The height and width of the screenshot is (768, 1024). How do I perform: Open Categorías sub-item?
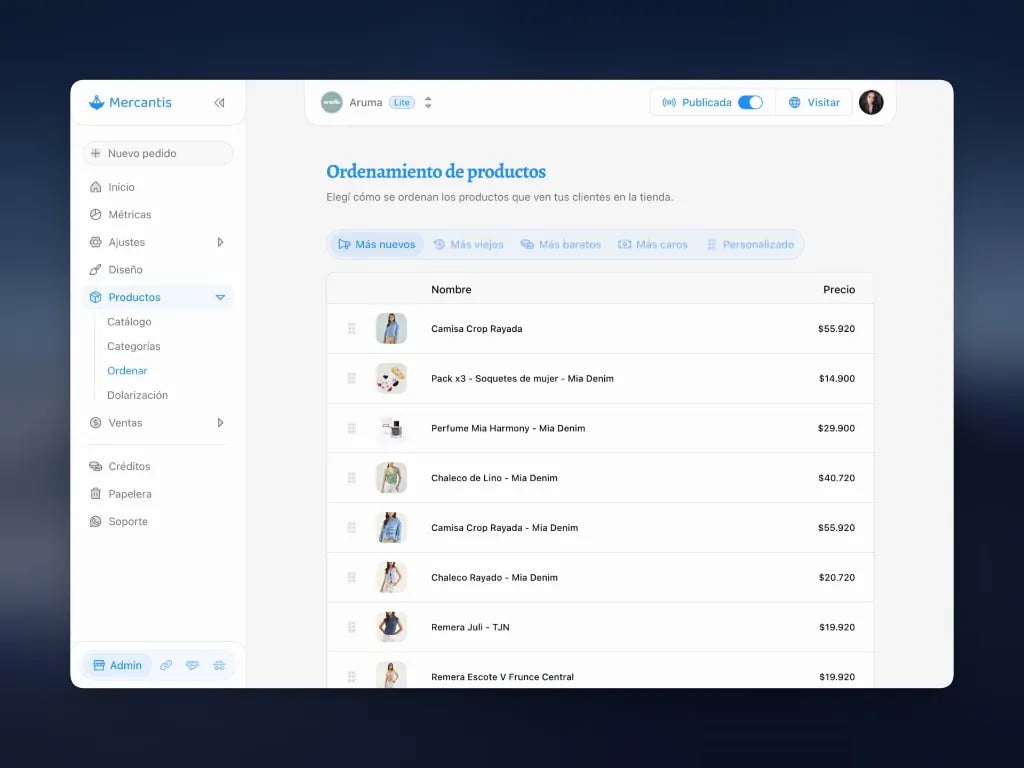click(134, 346)
